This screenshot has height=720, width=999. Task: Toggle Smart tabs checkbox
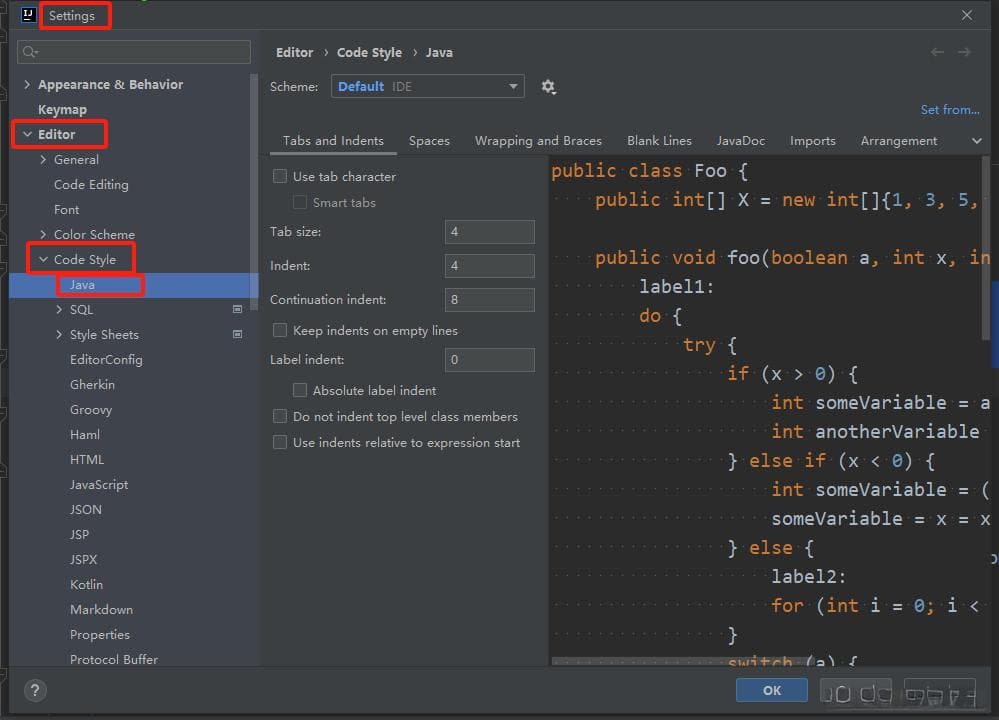pyautogui.click(x=299, y=202)
